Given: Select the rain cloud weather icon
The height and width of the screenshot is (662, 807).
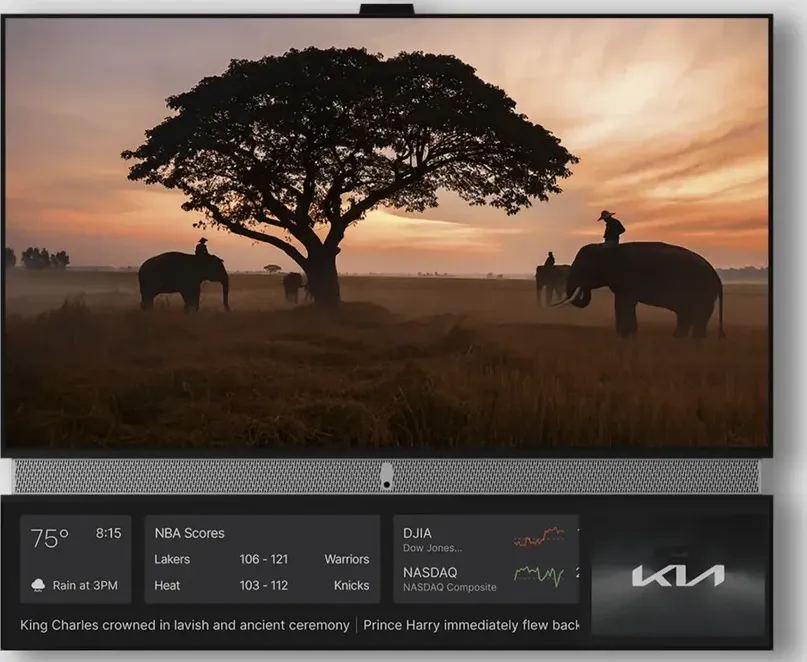Looking at the screenshot, I should [x=38, y=586].
